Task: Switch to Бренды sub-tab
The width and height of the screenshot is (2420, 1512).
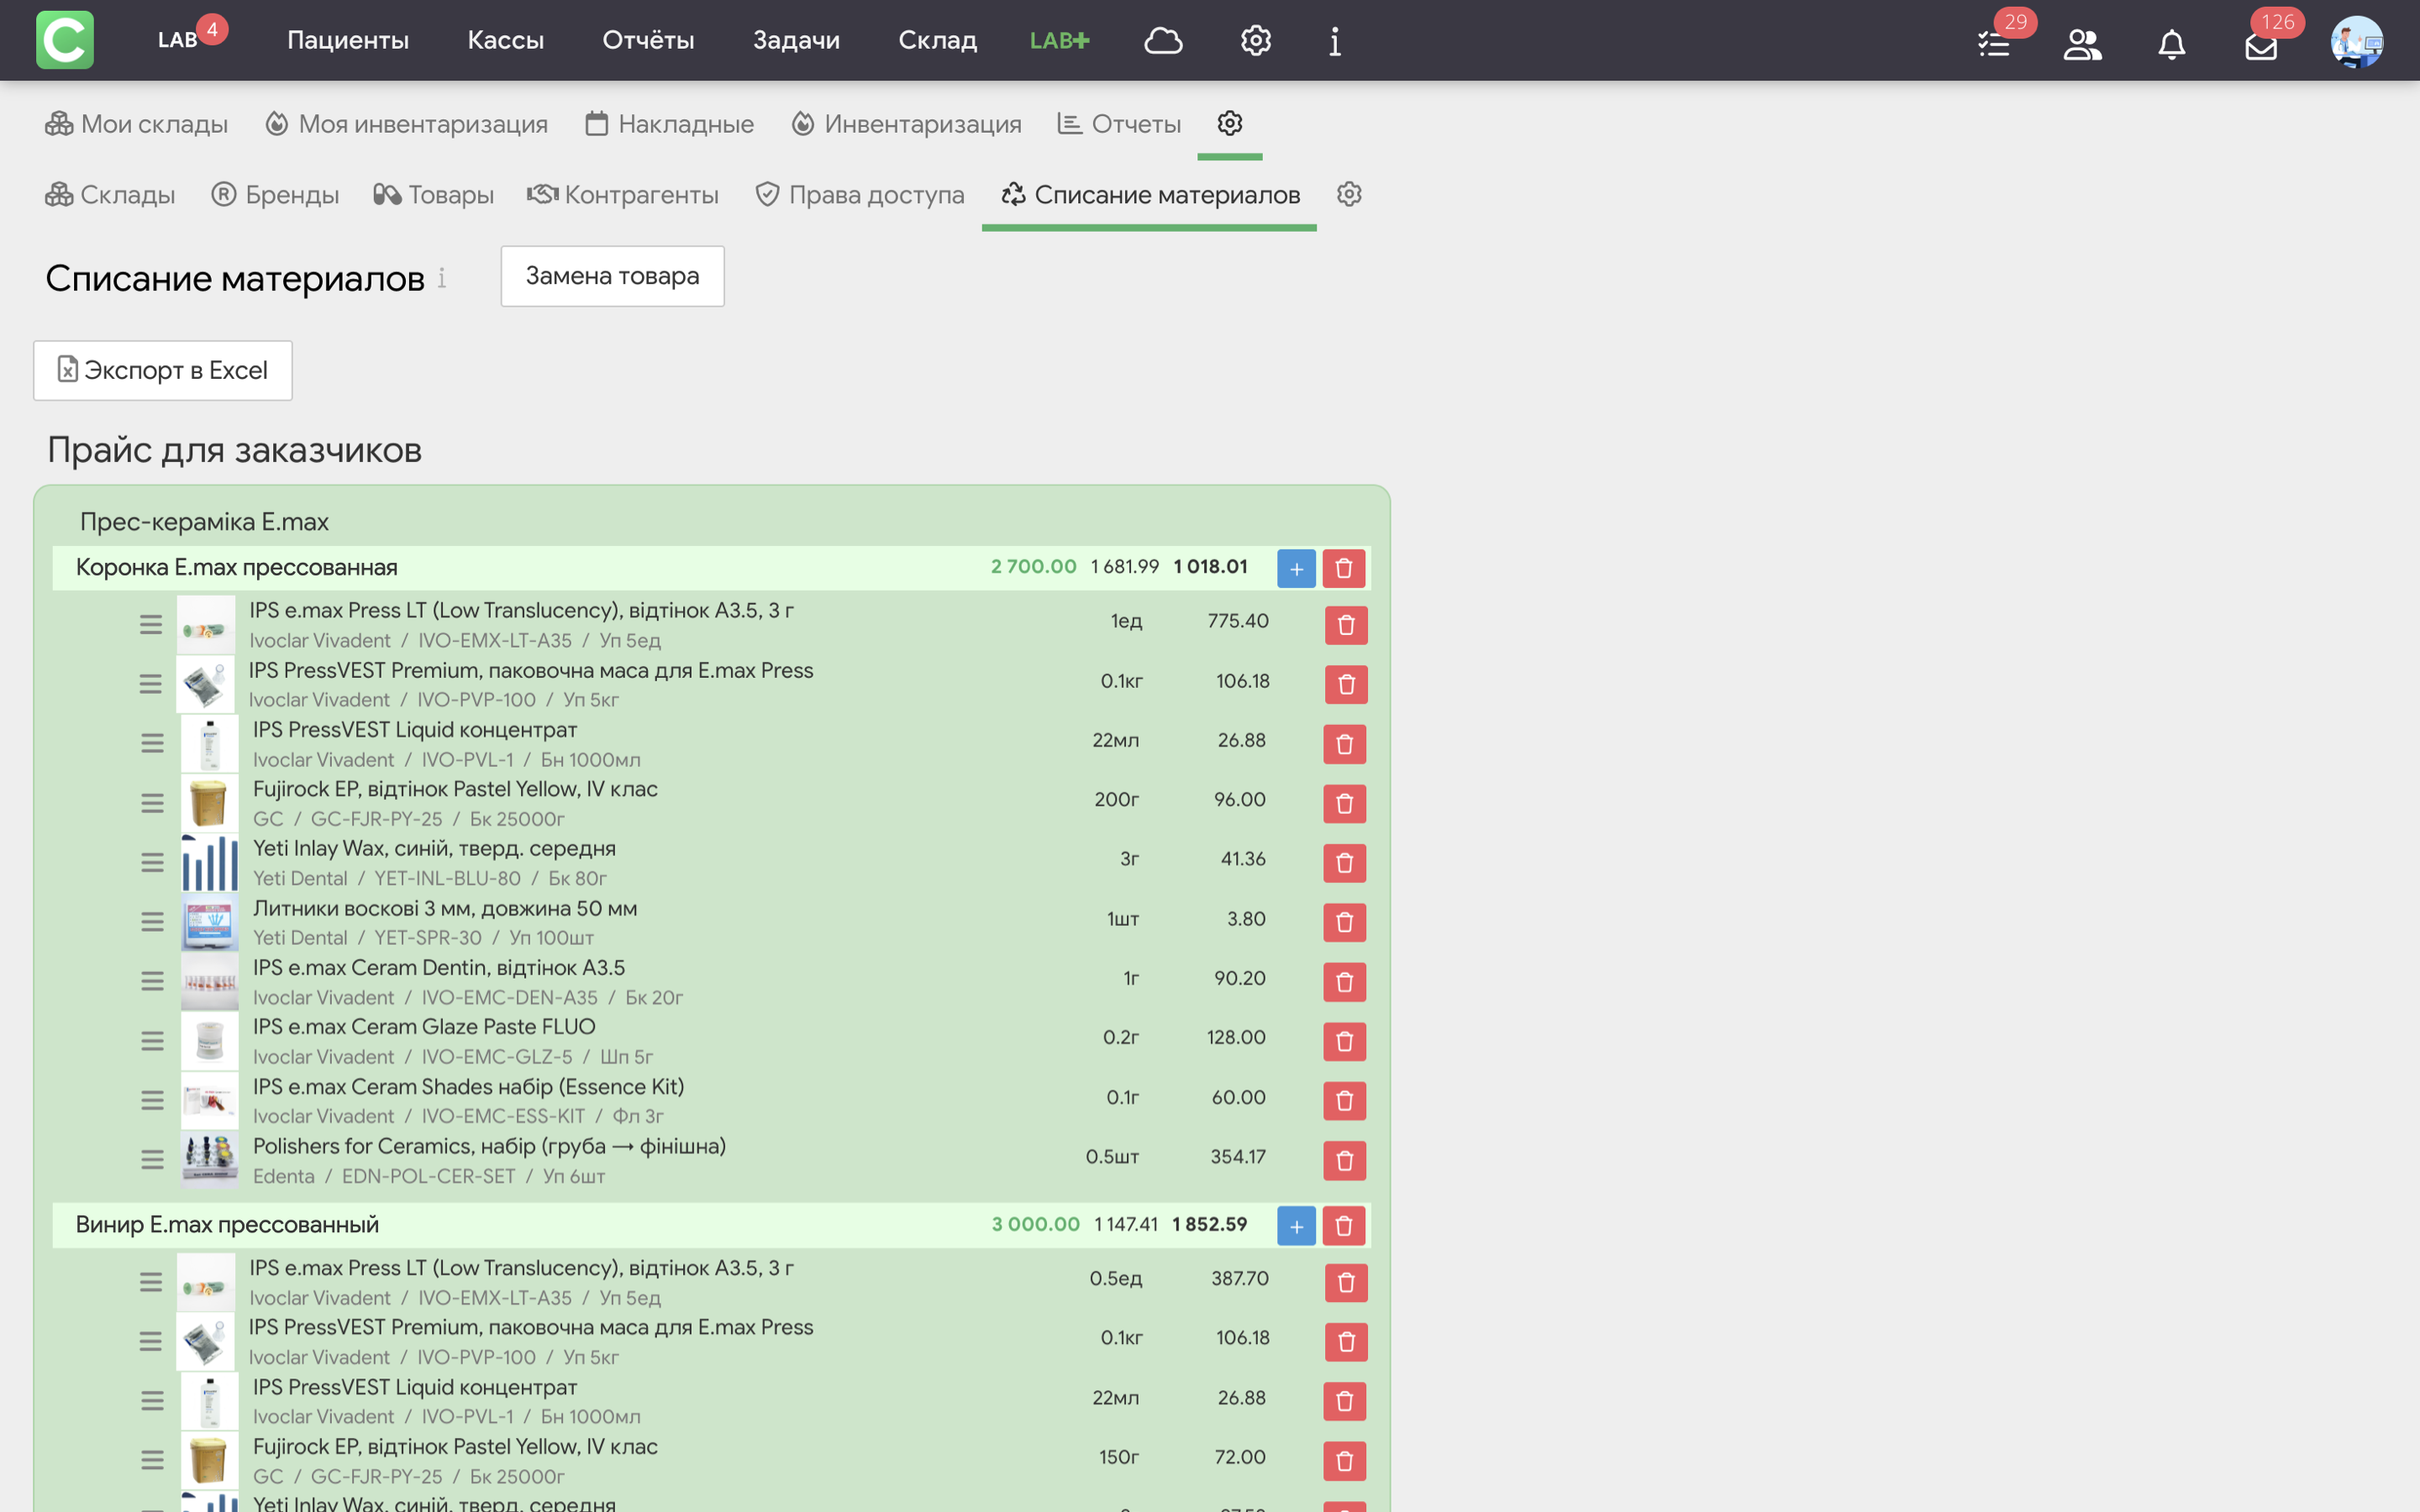Action: click(275, 195)
